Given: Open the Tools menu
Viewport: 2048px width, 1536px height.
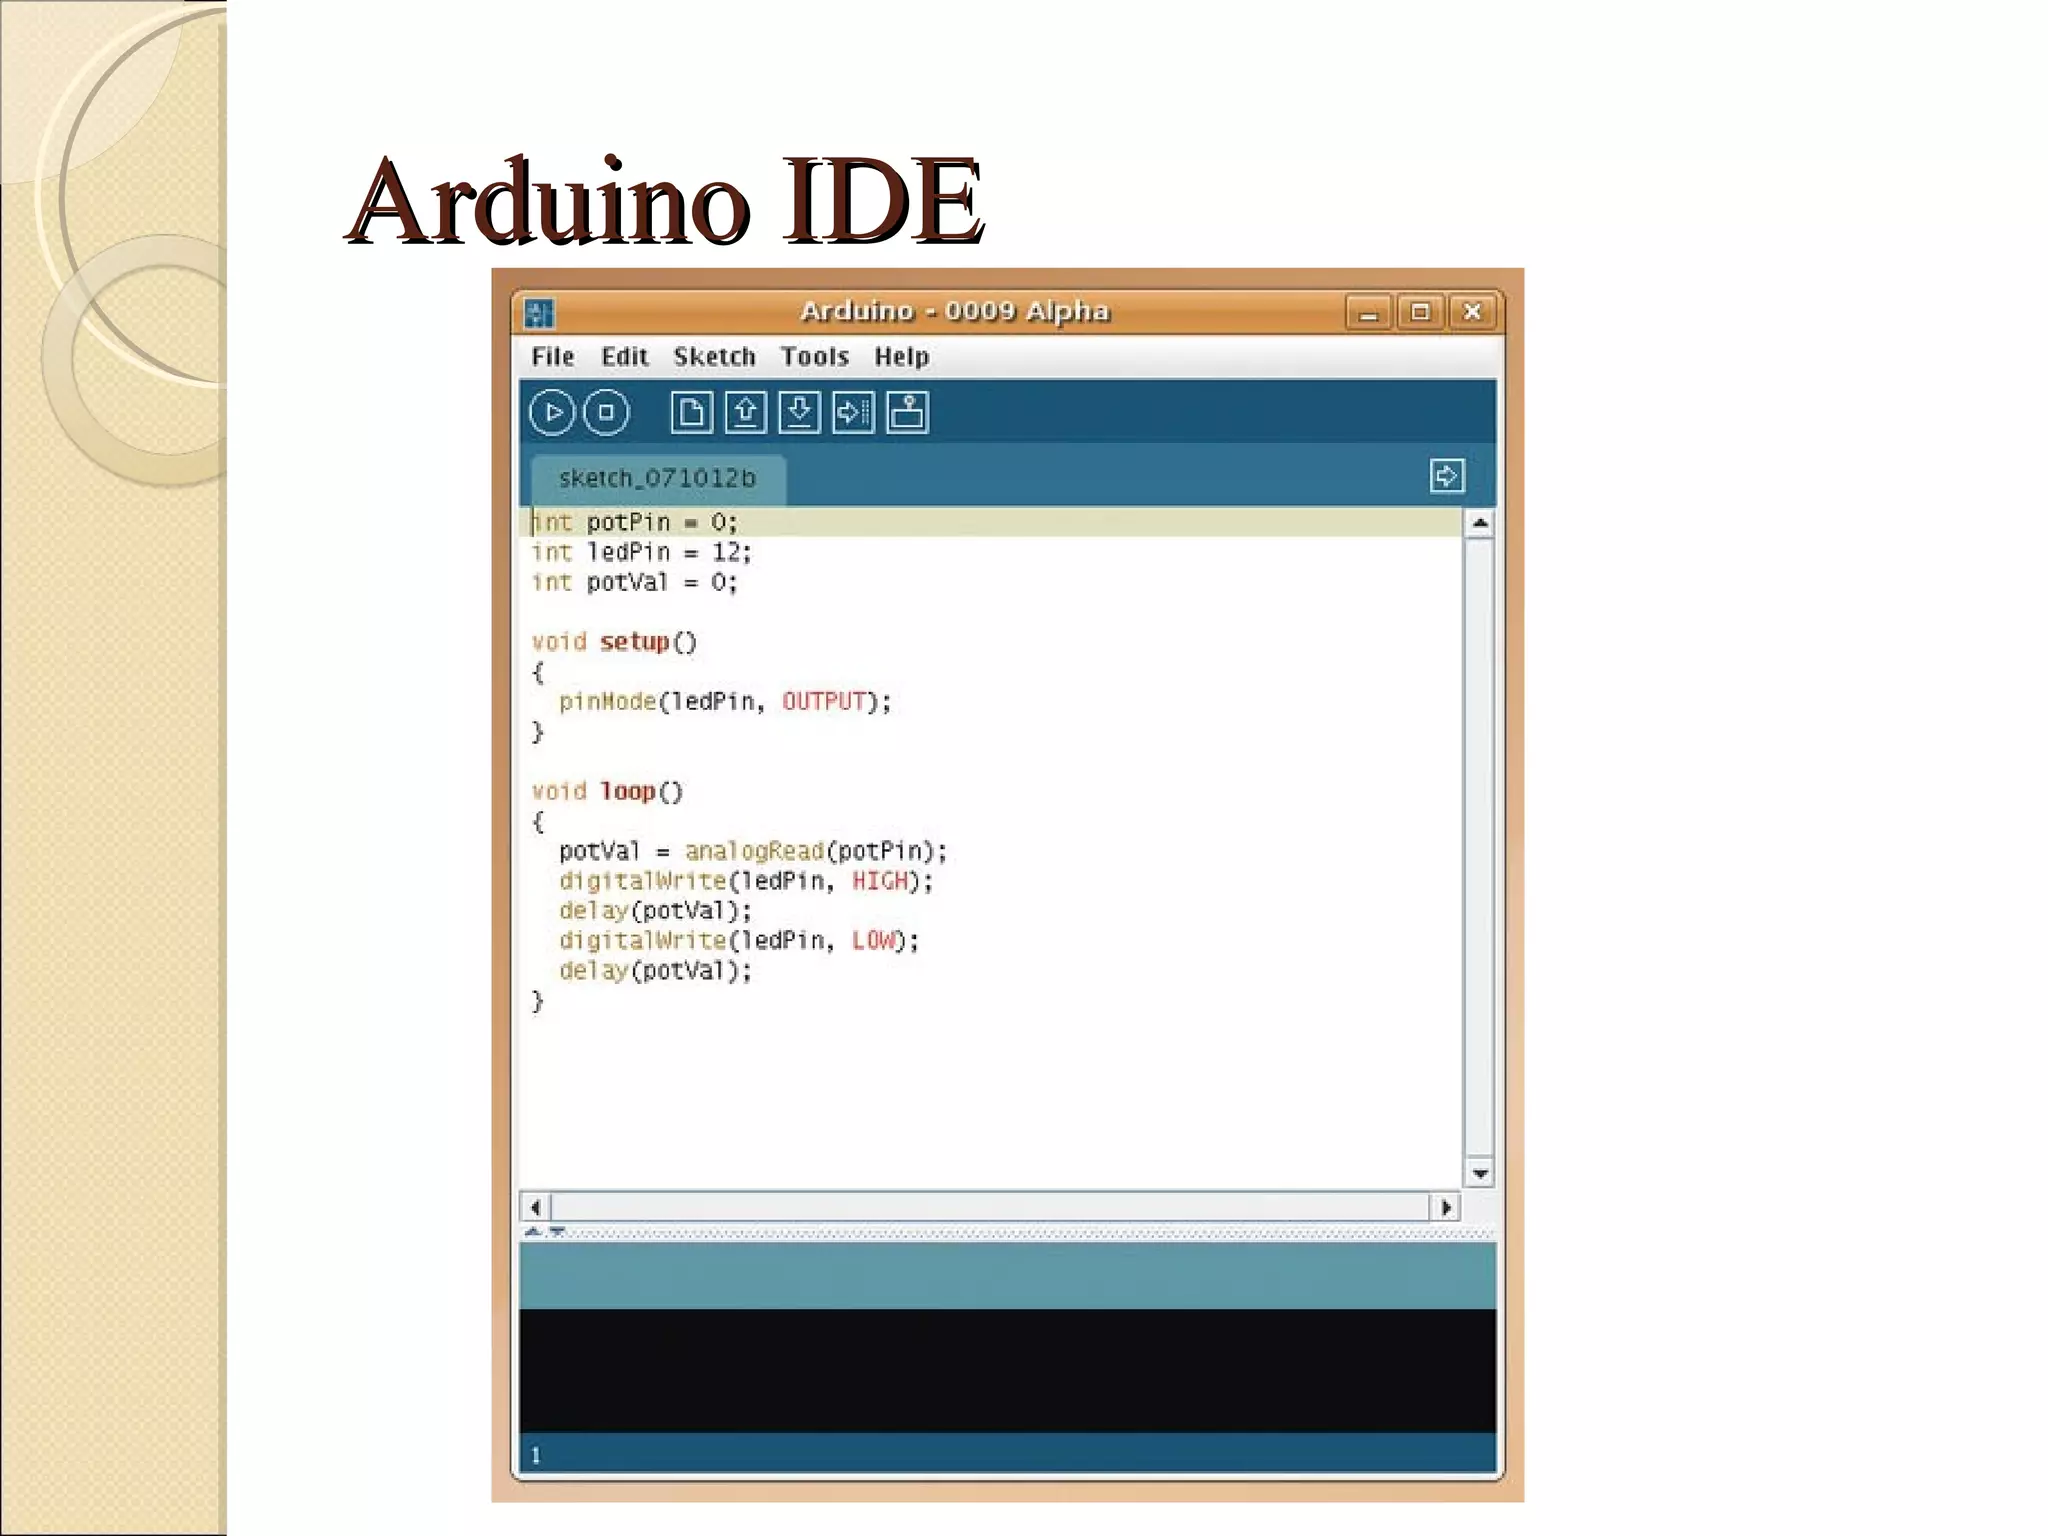Looking at the screenshot, I should pos(815,357).
